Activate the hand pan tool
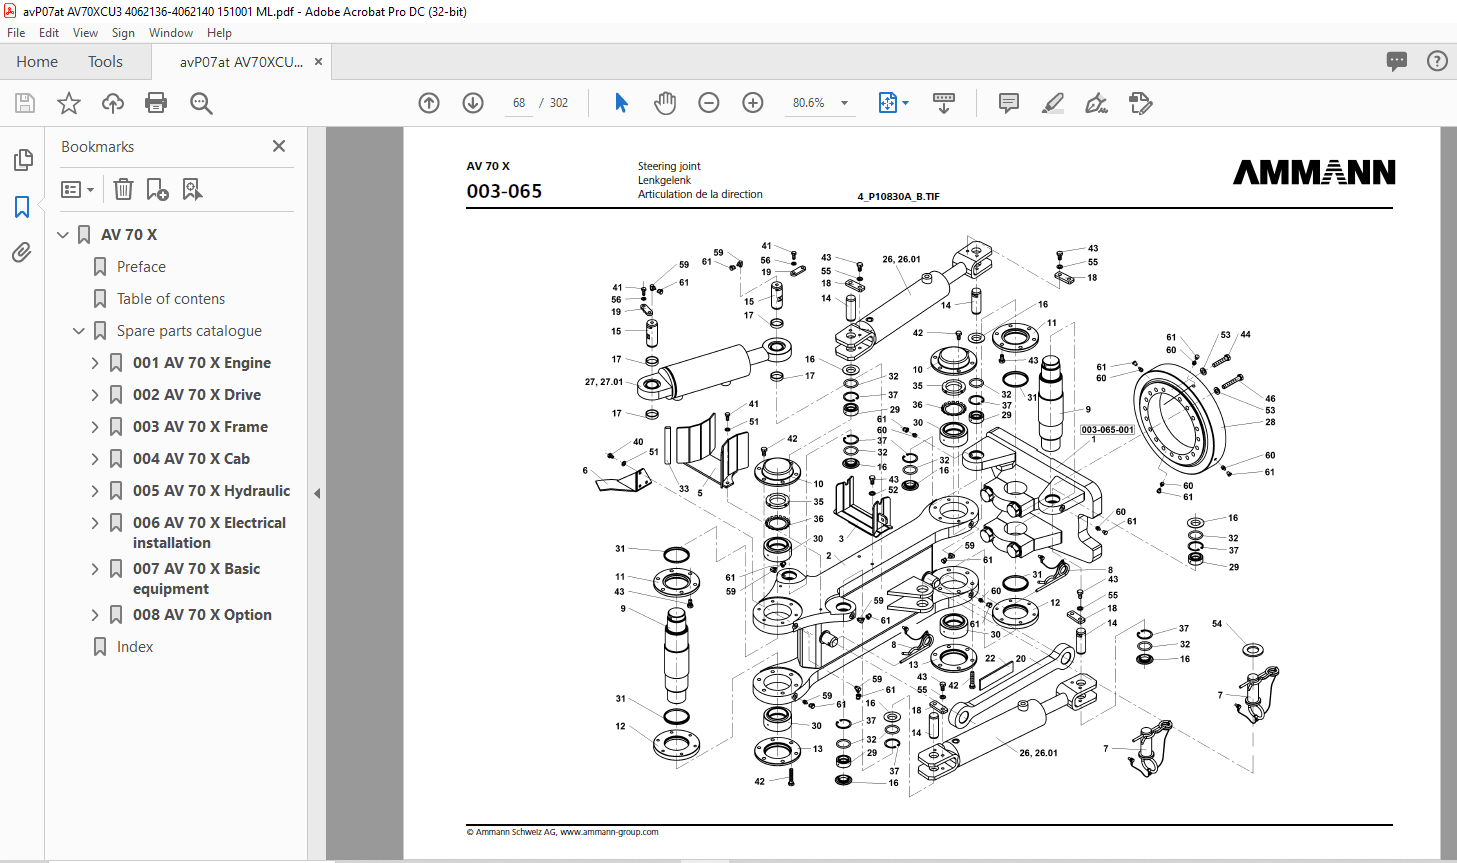 665,103
